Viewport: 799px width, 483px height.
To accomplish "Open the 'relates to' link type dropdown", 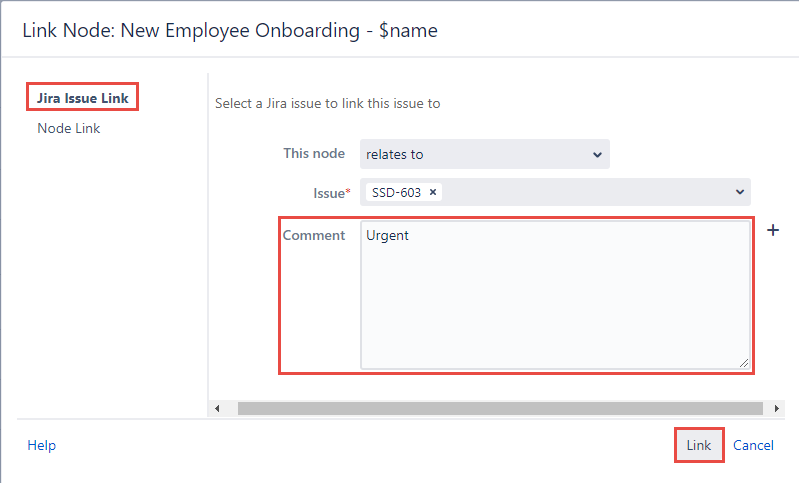I will (x=484, y=154).
